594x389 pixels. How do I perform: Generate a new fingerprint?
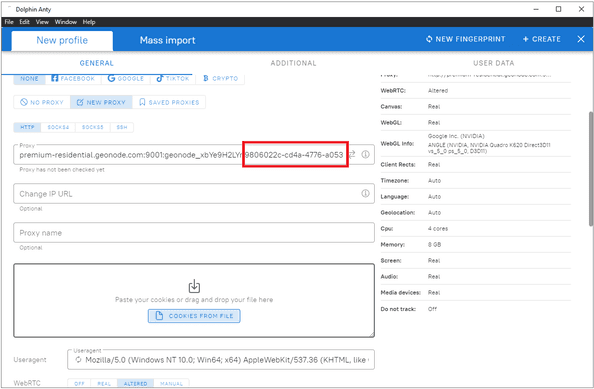click(x=466, y=39)
